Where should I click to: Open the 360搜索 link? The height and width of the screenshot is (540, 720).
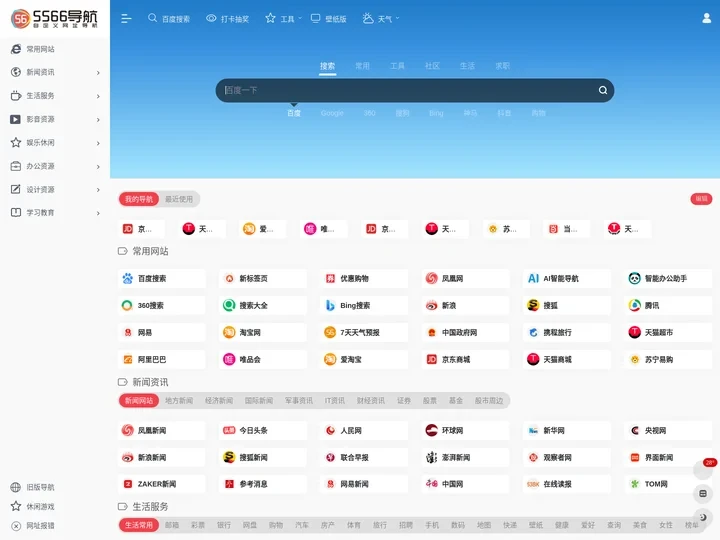pos(161,305)
